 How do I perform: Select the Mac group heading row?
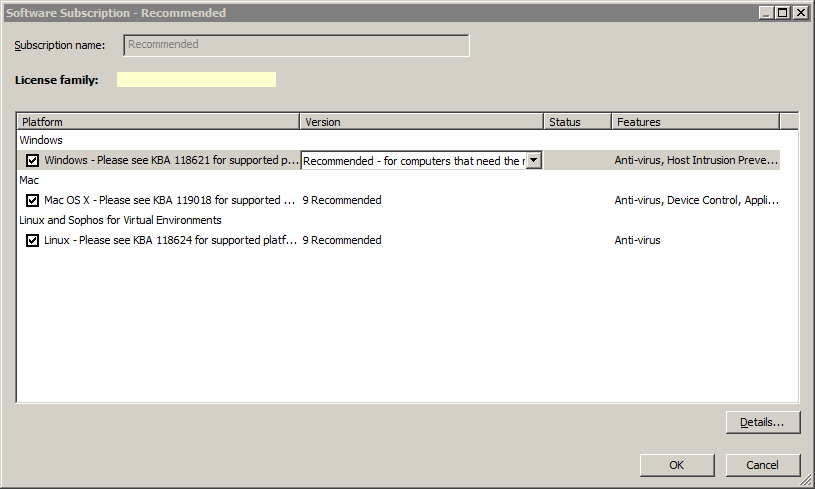tap(29, 180)
